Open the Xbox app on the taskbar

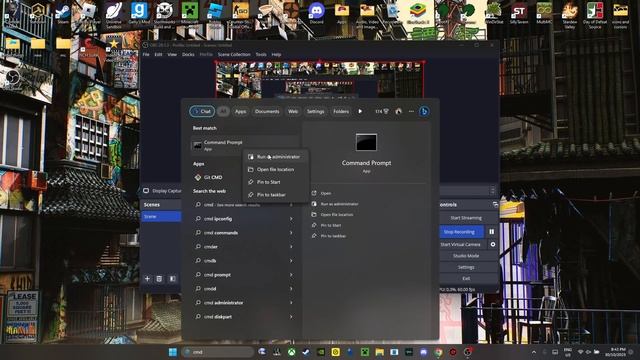point(291,352)
